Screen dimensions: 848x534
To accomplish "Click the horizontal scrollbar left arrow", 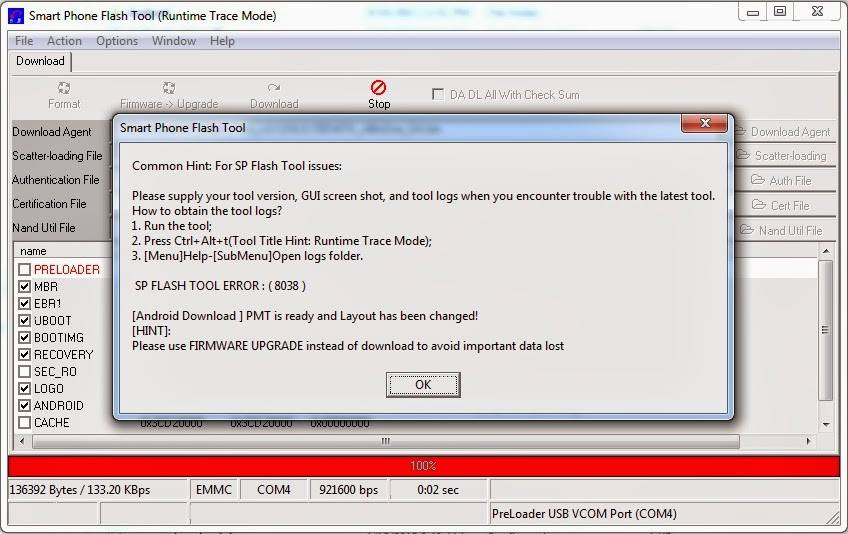I will (x=22, y=441).
